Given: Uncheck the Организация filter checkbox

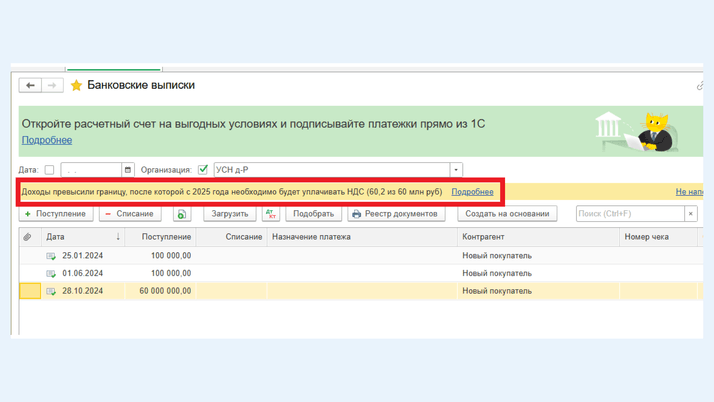Looking at the screenshot, I should pos(203,170).
